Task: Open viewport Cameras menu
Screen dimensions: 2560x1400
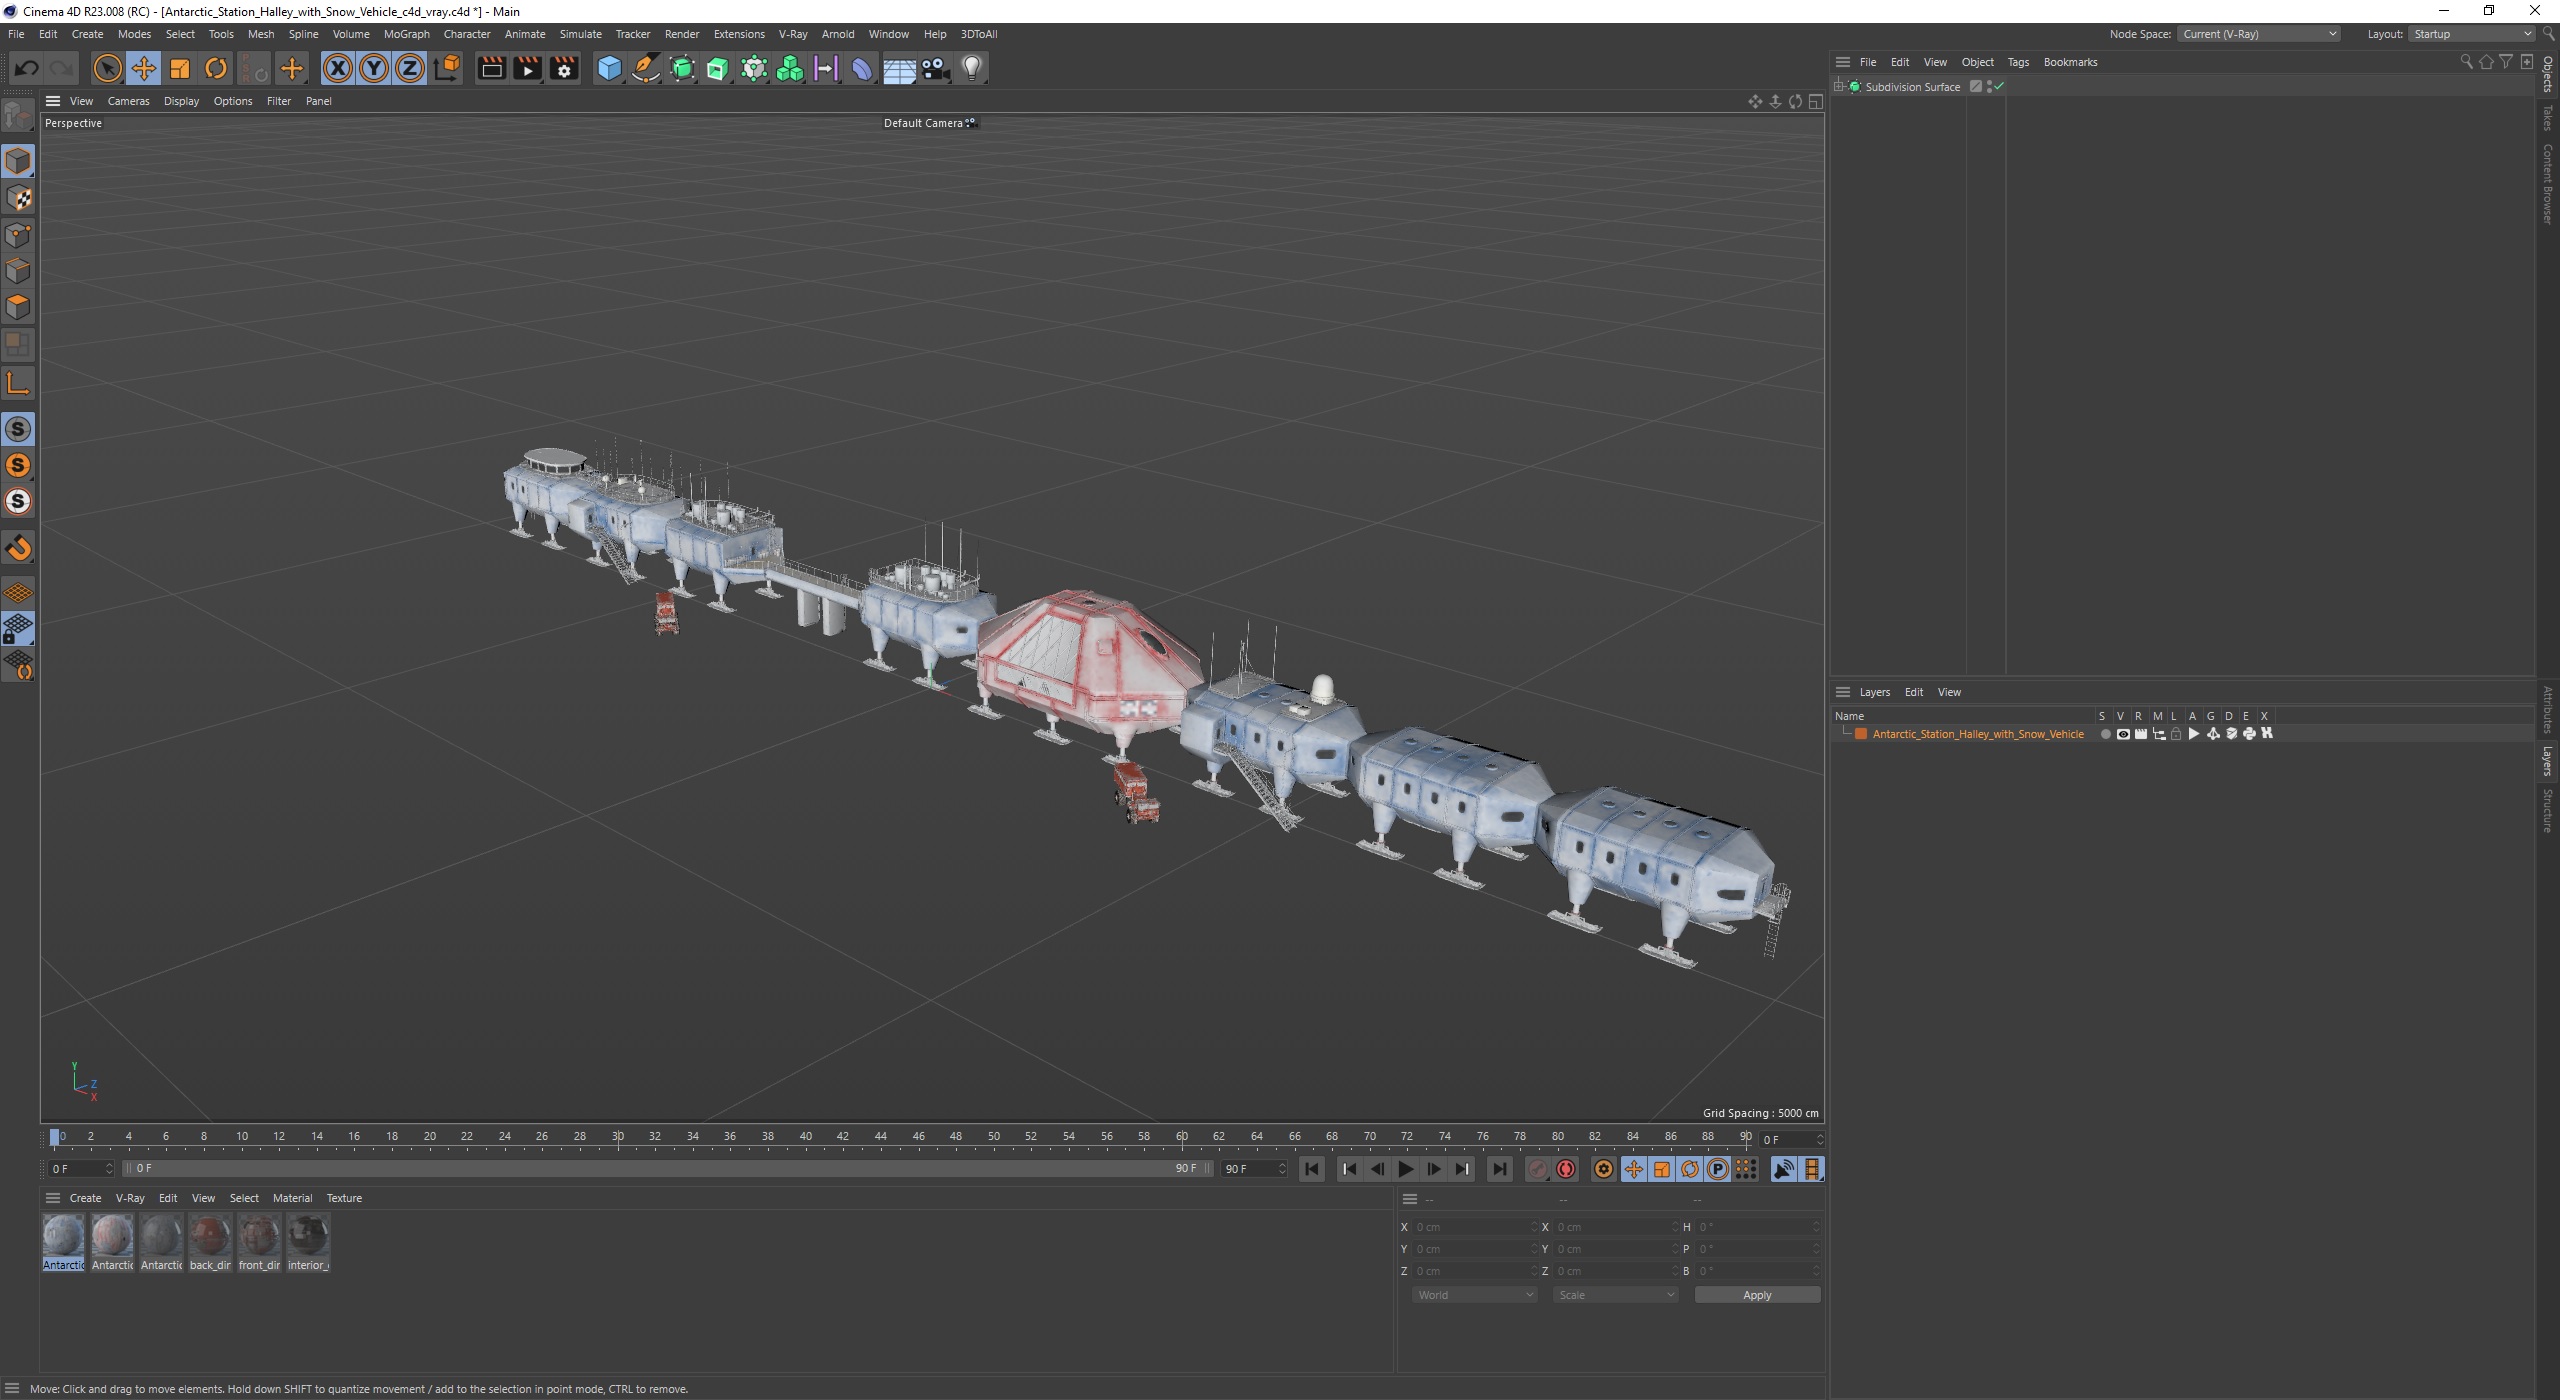Action: click(x=128, y=101)
